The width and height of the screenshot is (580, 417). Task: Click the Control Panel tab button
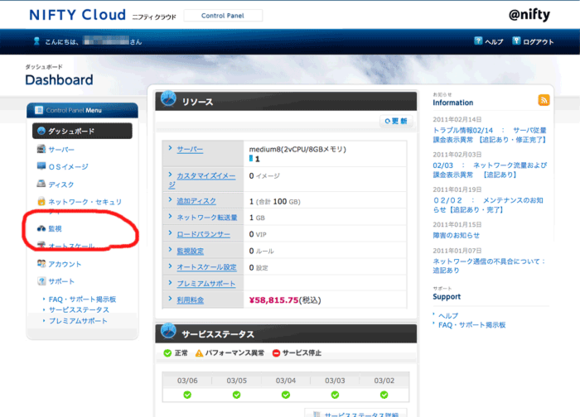(223, 16)
